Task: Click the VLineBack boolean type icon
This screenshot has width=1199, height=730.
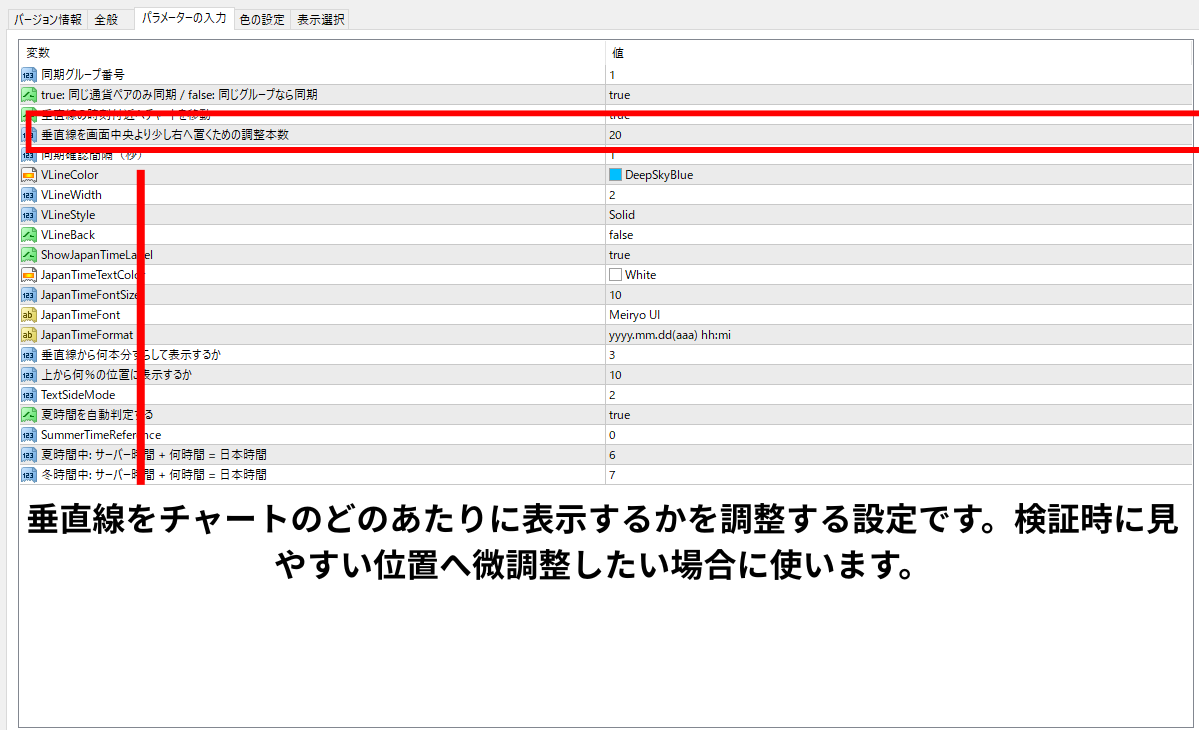Action: pyautogui.click(x=28, y=235)
